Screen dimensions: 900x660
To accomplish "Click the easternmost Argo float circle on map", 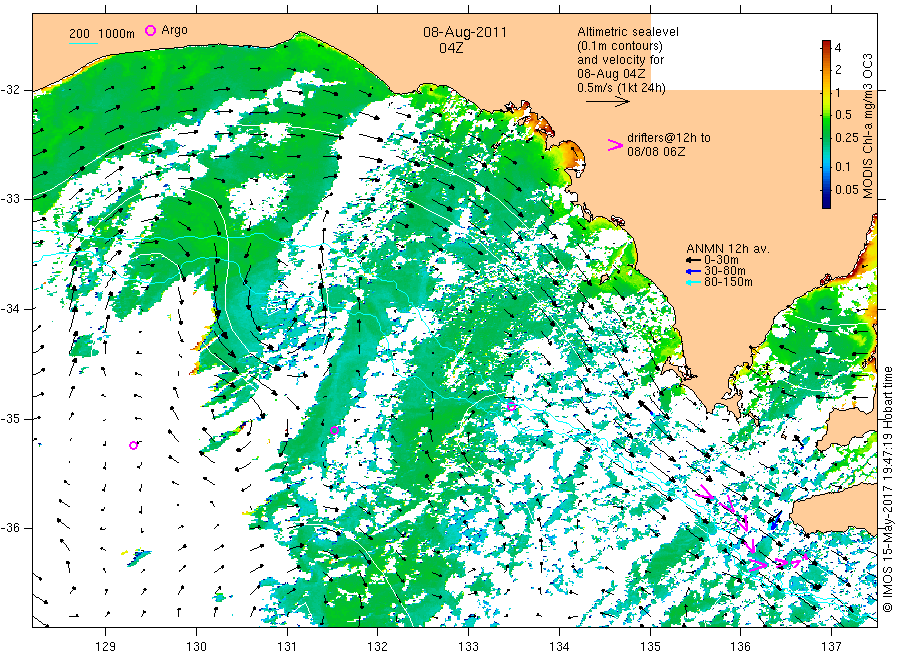I will click(511, 406).
